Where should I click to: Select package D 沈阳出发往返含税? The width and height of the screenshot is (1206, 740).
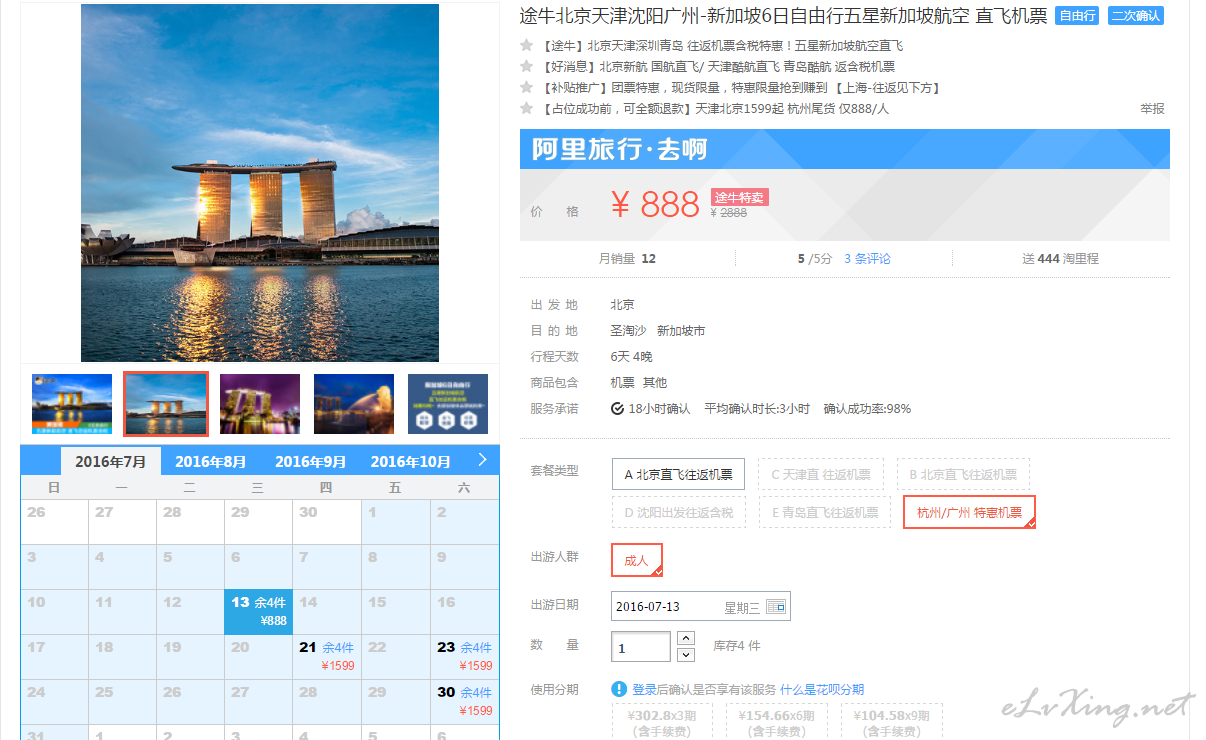coord(679,512)
